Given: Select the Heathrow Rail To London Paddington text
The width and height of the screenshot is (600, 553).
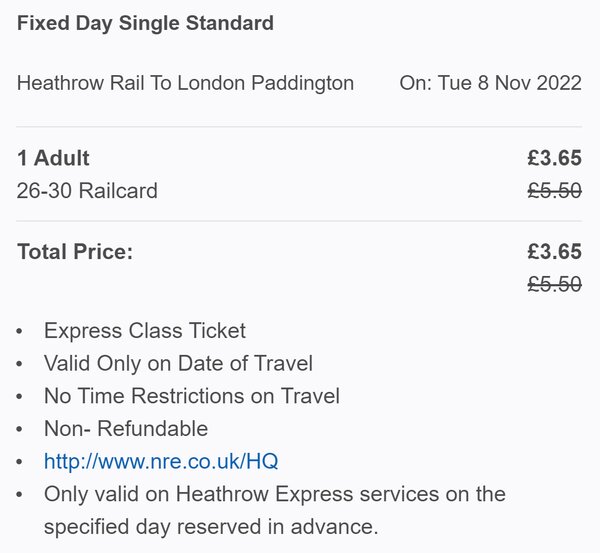Looking at the screenshot, I should (185, 83).
